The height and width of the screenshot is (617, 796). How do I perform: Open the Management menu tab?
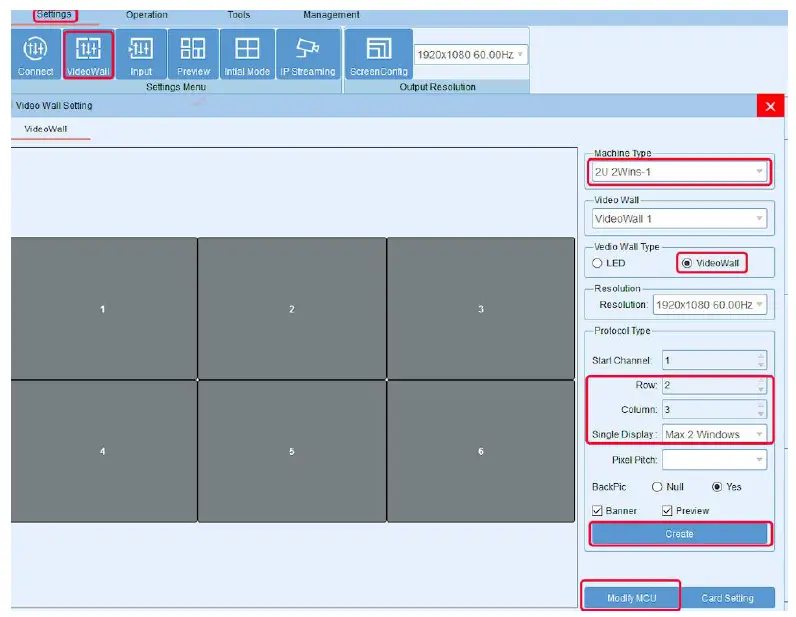coord(331,15)
